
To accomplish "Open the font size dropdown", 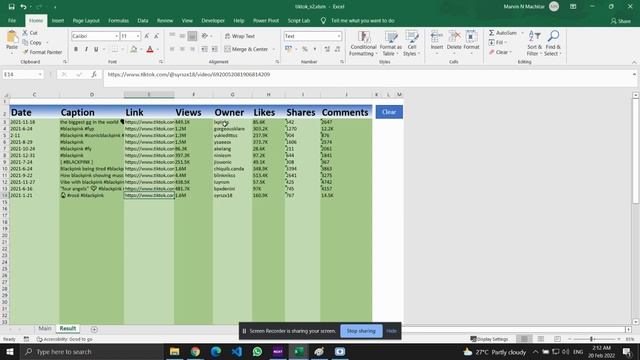I will (x=138, y=36).
